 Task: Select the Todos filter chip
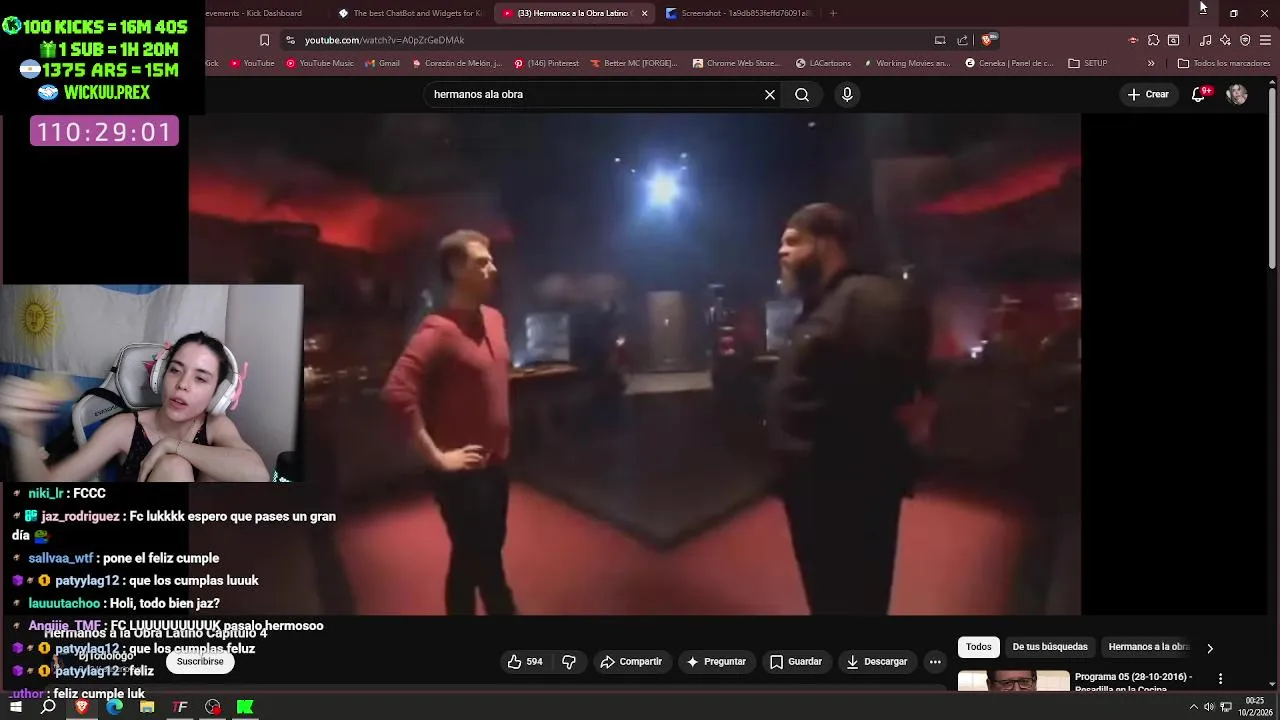tap(979, 647)
